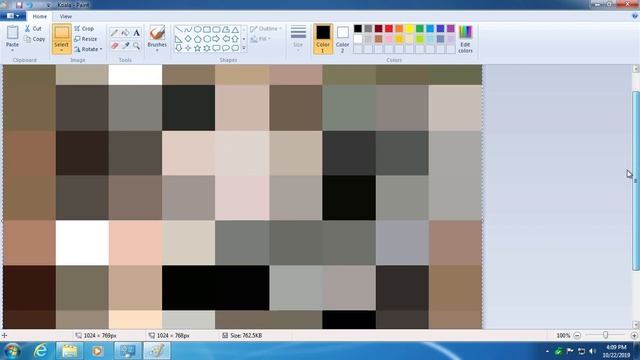Switch to the View ribbon tab
Viewport: 640px width, 360px height.
click(x=65, y=16)
